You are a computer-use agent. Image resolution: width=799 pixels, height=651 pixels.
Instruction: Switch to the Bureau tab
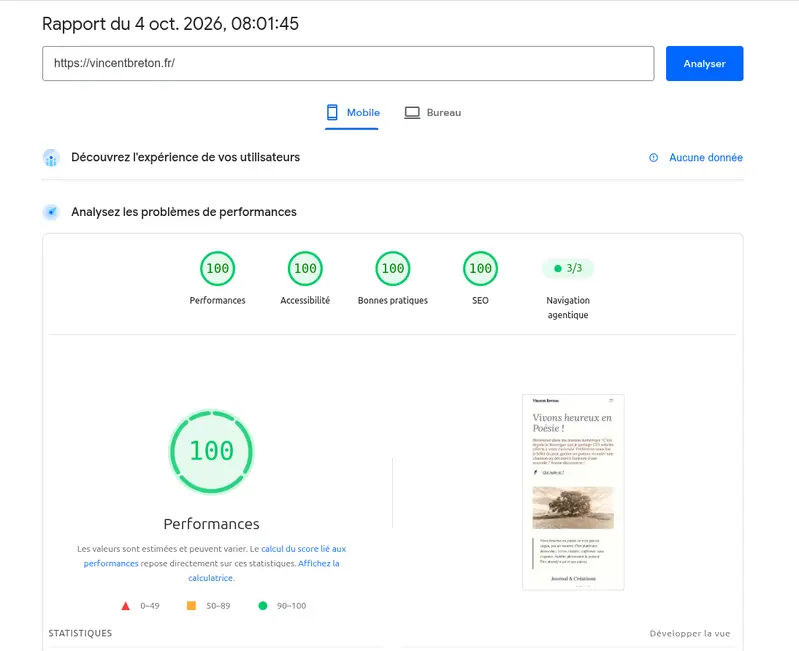[433, 113]
